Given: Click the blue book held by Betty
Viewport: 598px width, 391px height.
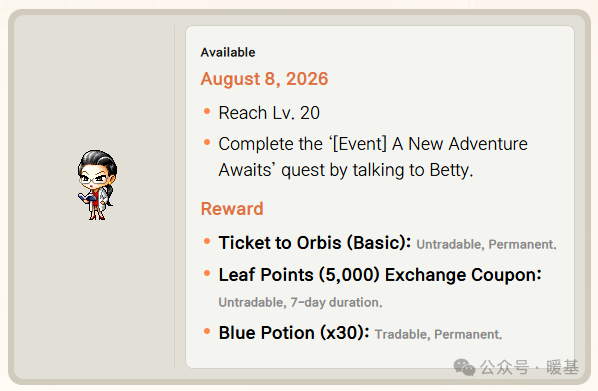Looking at the screenshot, I should [x=86, y=198].
